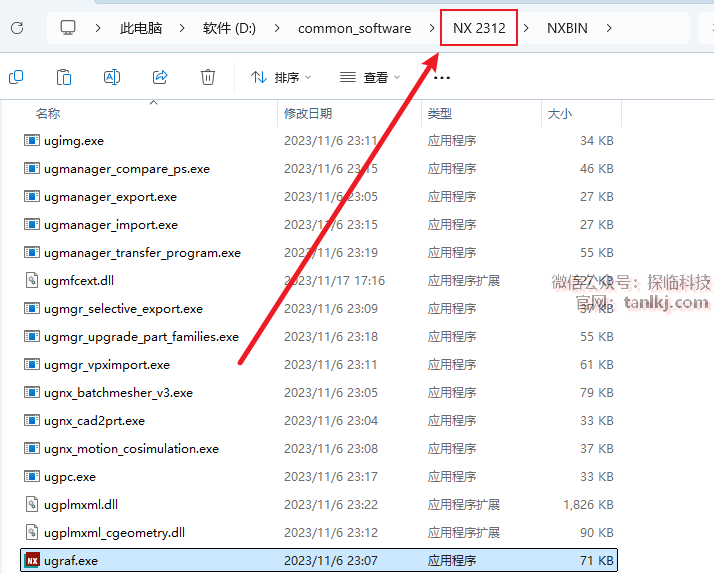Click the ugpc.exe file icon
This screenshot has width=714, height=576.
[32, 476]
